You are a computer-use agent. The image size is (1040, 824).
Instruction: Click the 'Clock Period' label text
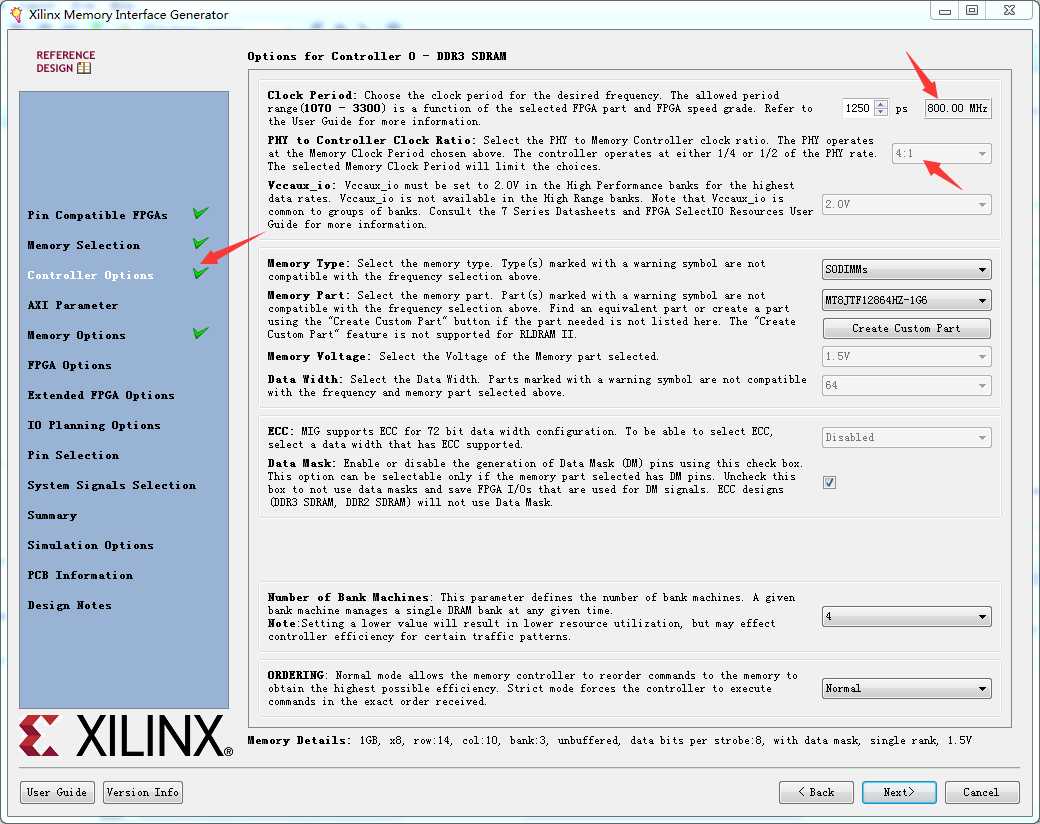312,96
